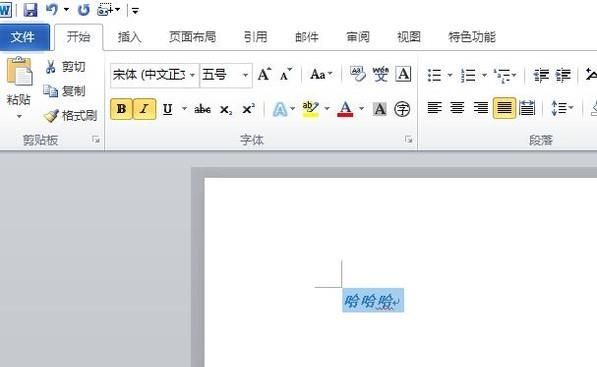This screenshot has width=597, height=367.
Task: Click the Increase Indent icon
Action: pos(563,75)
